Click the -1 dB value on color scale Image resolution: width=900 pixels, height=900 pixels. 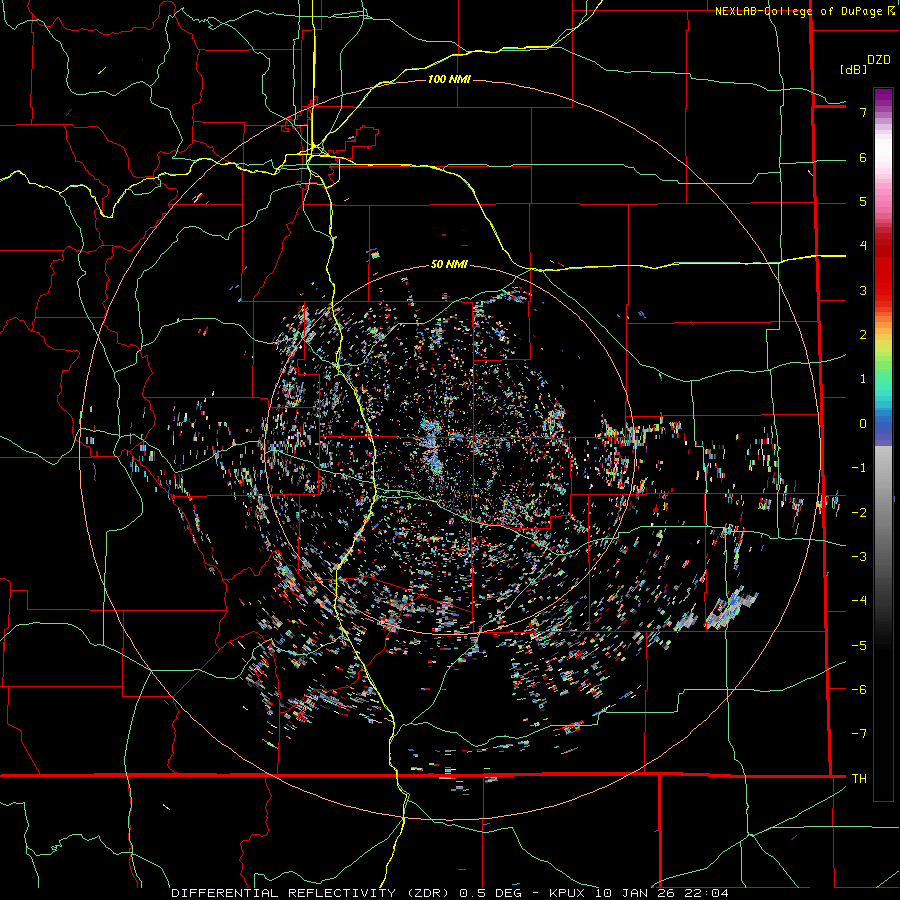859,468
